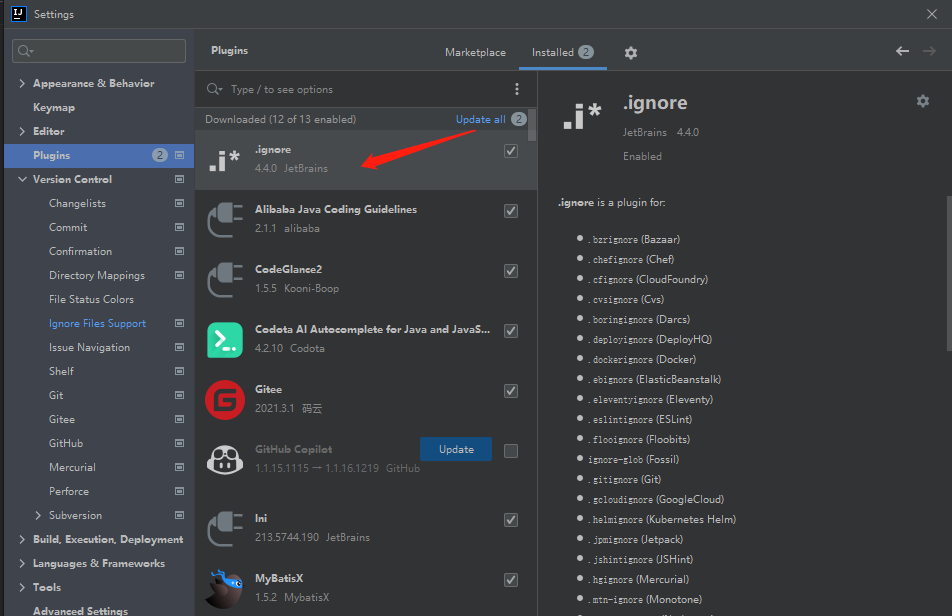Click the Alibaba Java Coding Guidelines plug icon
The image size is (952, 616).
(x=225, y=219)
